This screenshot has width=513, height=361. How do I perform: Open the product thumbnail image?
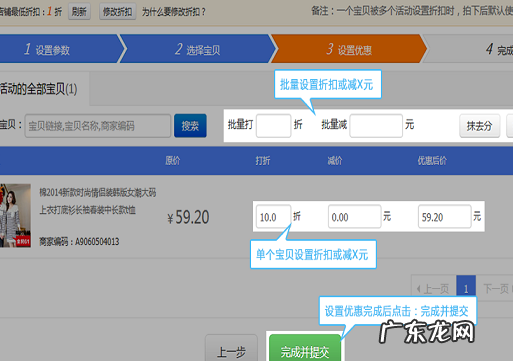15,215
